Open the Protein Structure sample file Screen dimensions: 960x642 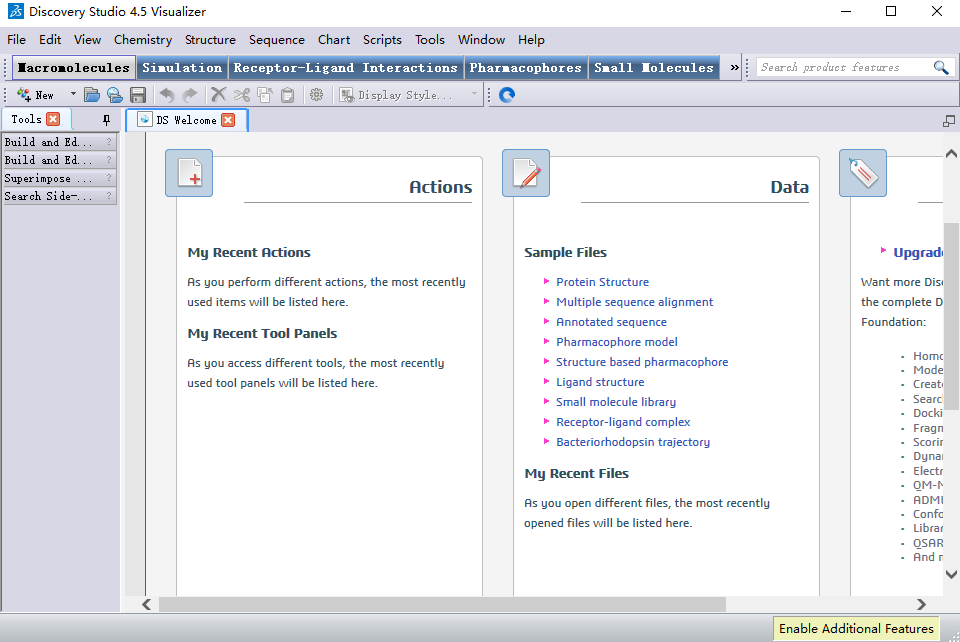[x=602, y=282]
